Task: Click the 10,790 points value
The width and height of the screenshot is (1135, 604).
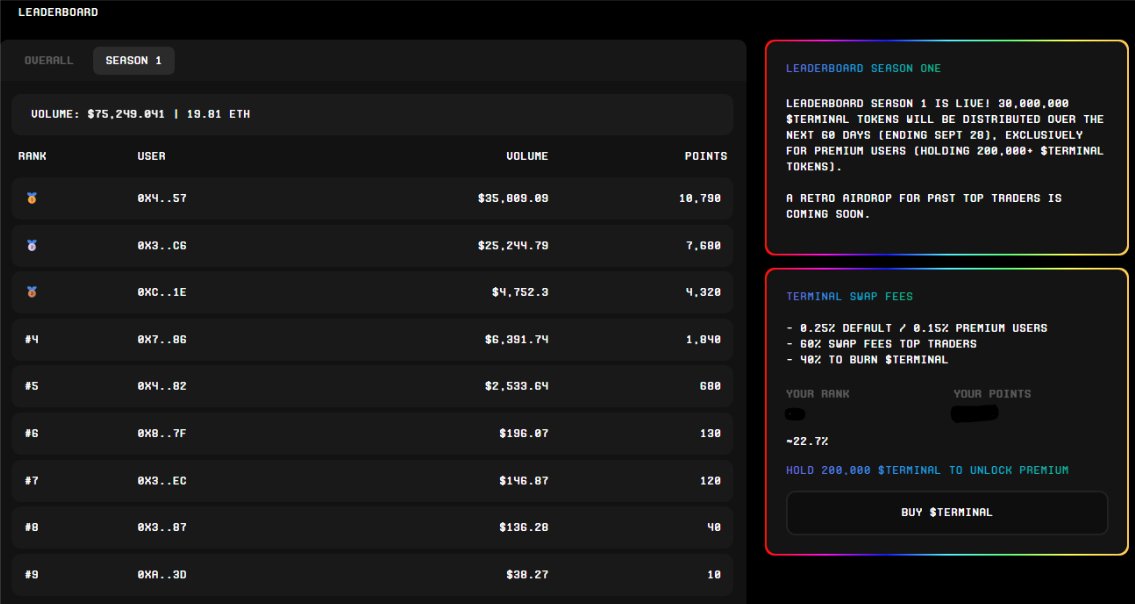Action: pos(699,198)
